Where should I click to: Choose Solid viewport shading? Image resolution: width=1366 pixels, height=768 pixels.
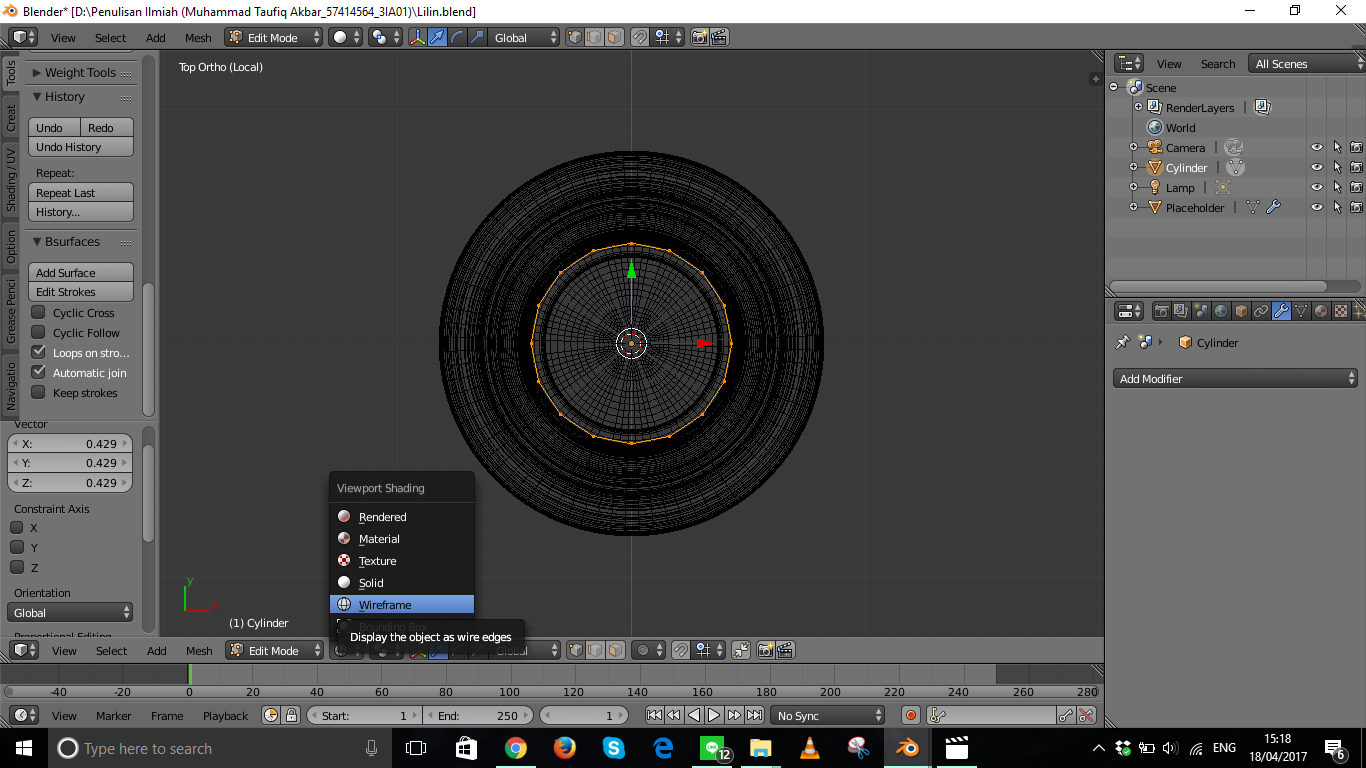point(402,583)
